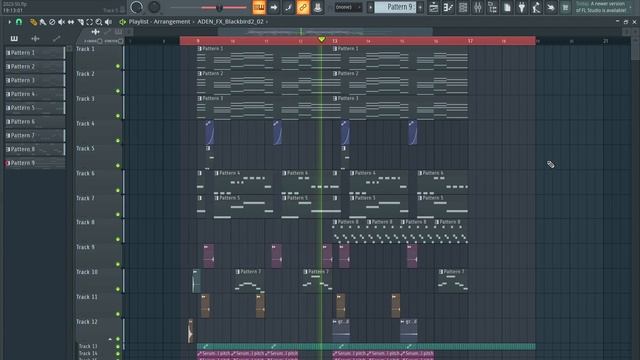Open the Channel rack view icon
This screenshot has height=360, width=640.
click(463, 7)
